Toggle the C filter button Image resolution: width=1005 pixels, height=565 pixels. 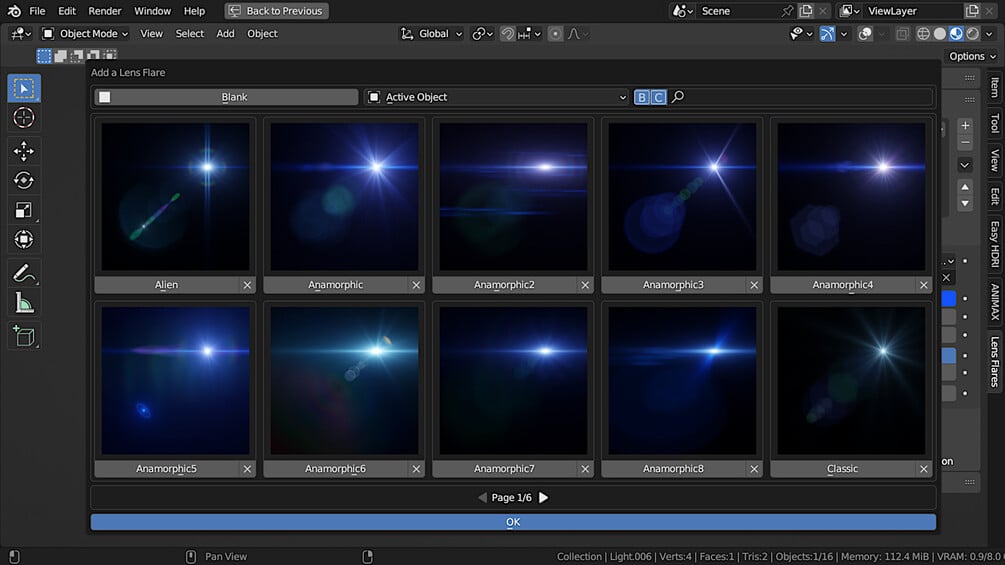658,97
